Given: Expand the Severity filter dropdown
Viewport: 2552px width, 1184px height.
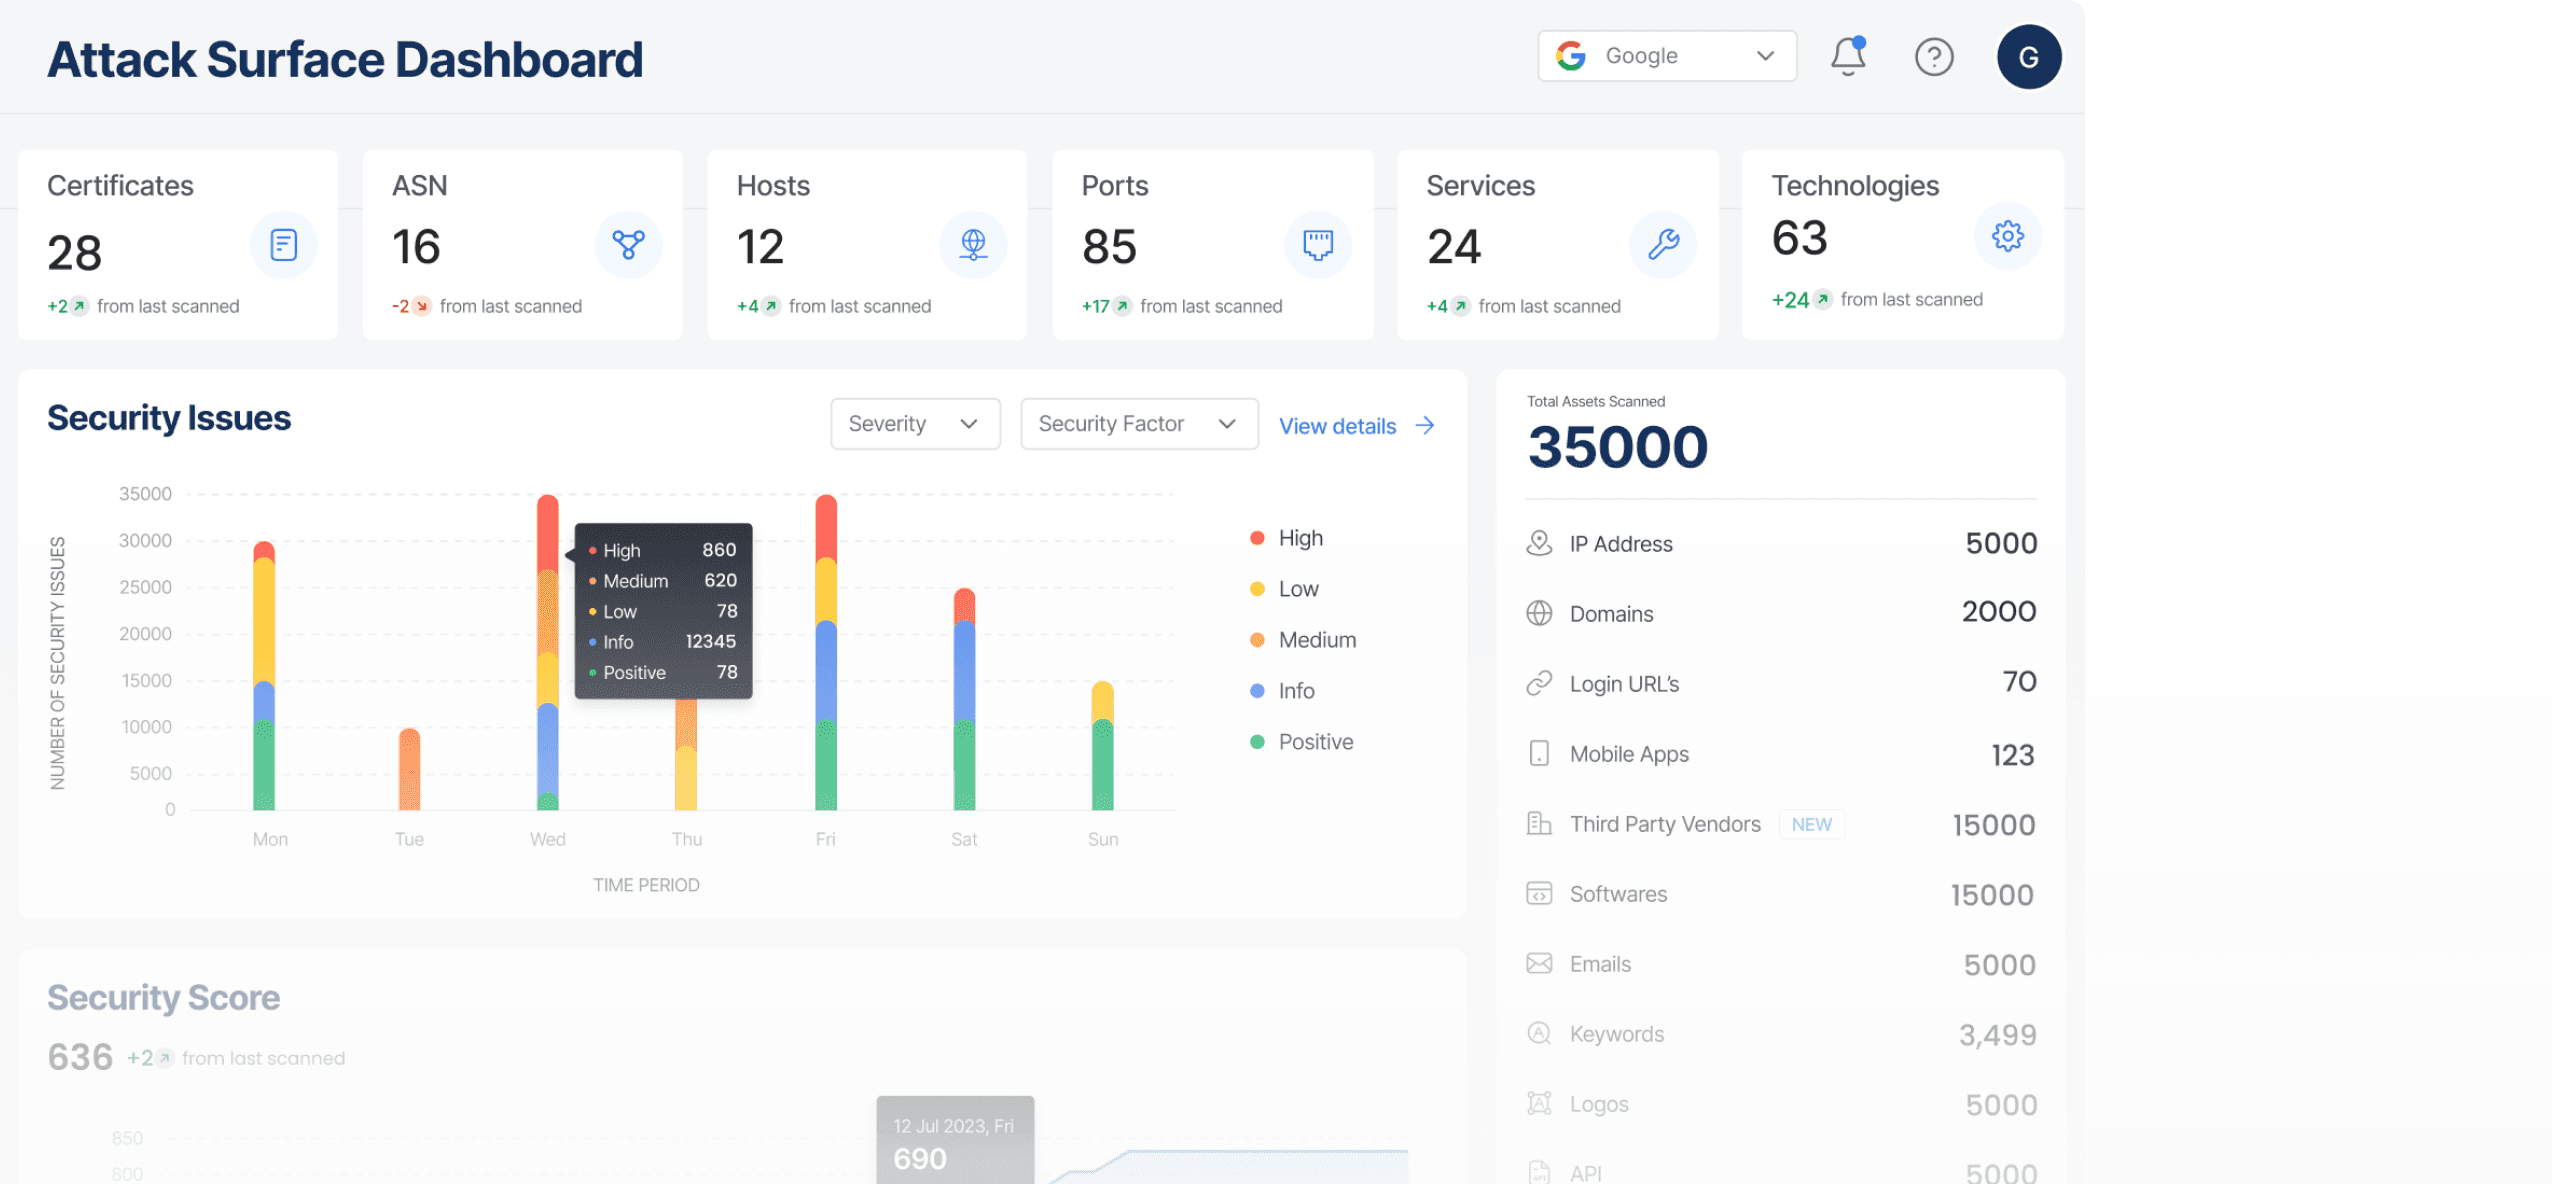Looking at the screenshot, I should click(914, 424).
